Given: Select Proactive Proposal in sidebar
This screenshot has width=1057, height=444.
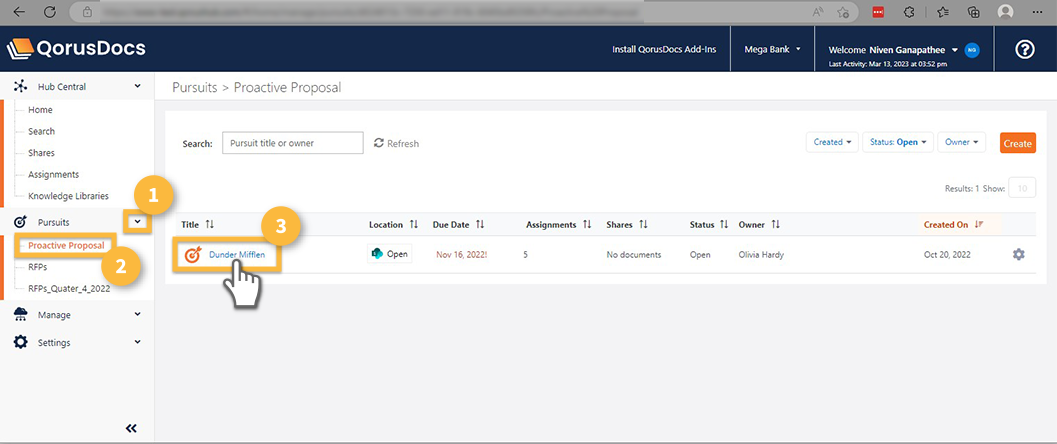Looking at the screenshot, I should pyautogui.click(x=66, y=246).
